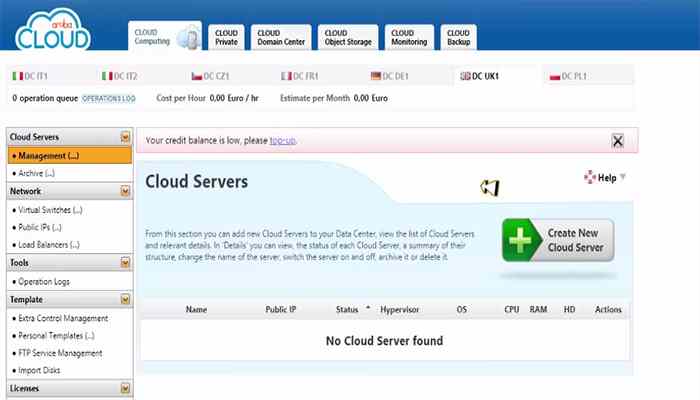This screenshot has height=400, width=700.
Task: Open Public IPs in sidebar
Action: (40, 227)
